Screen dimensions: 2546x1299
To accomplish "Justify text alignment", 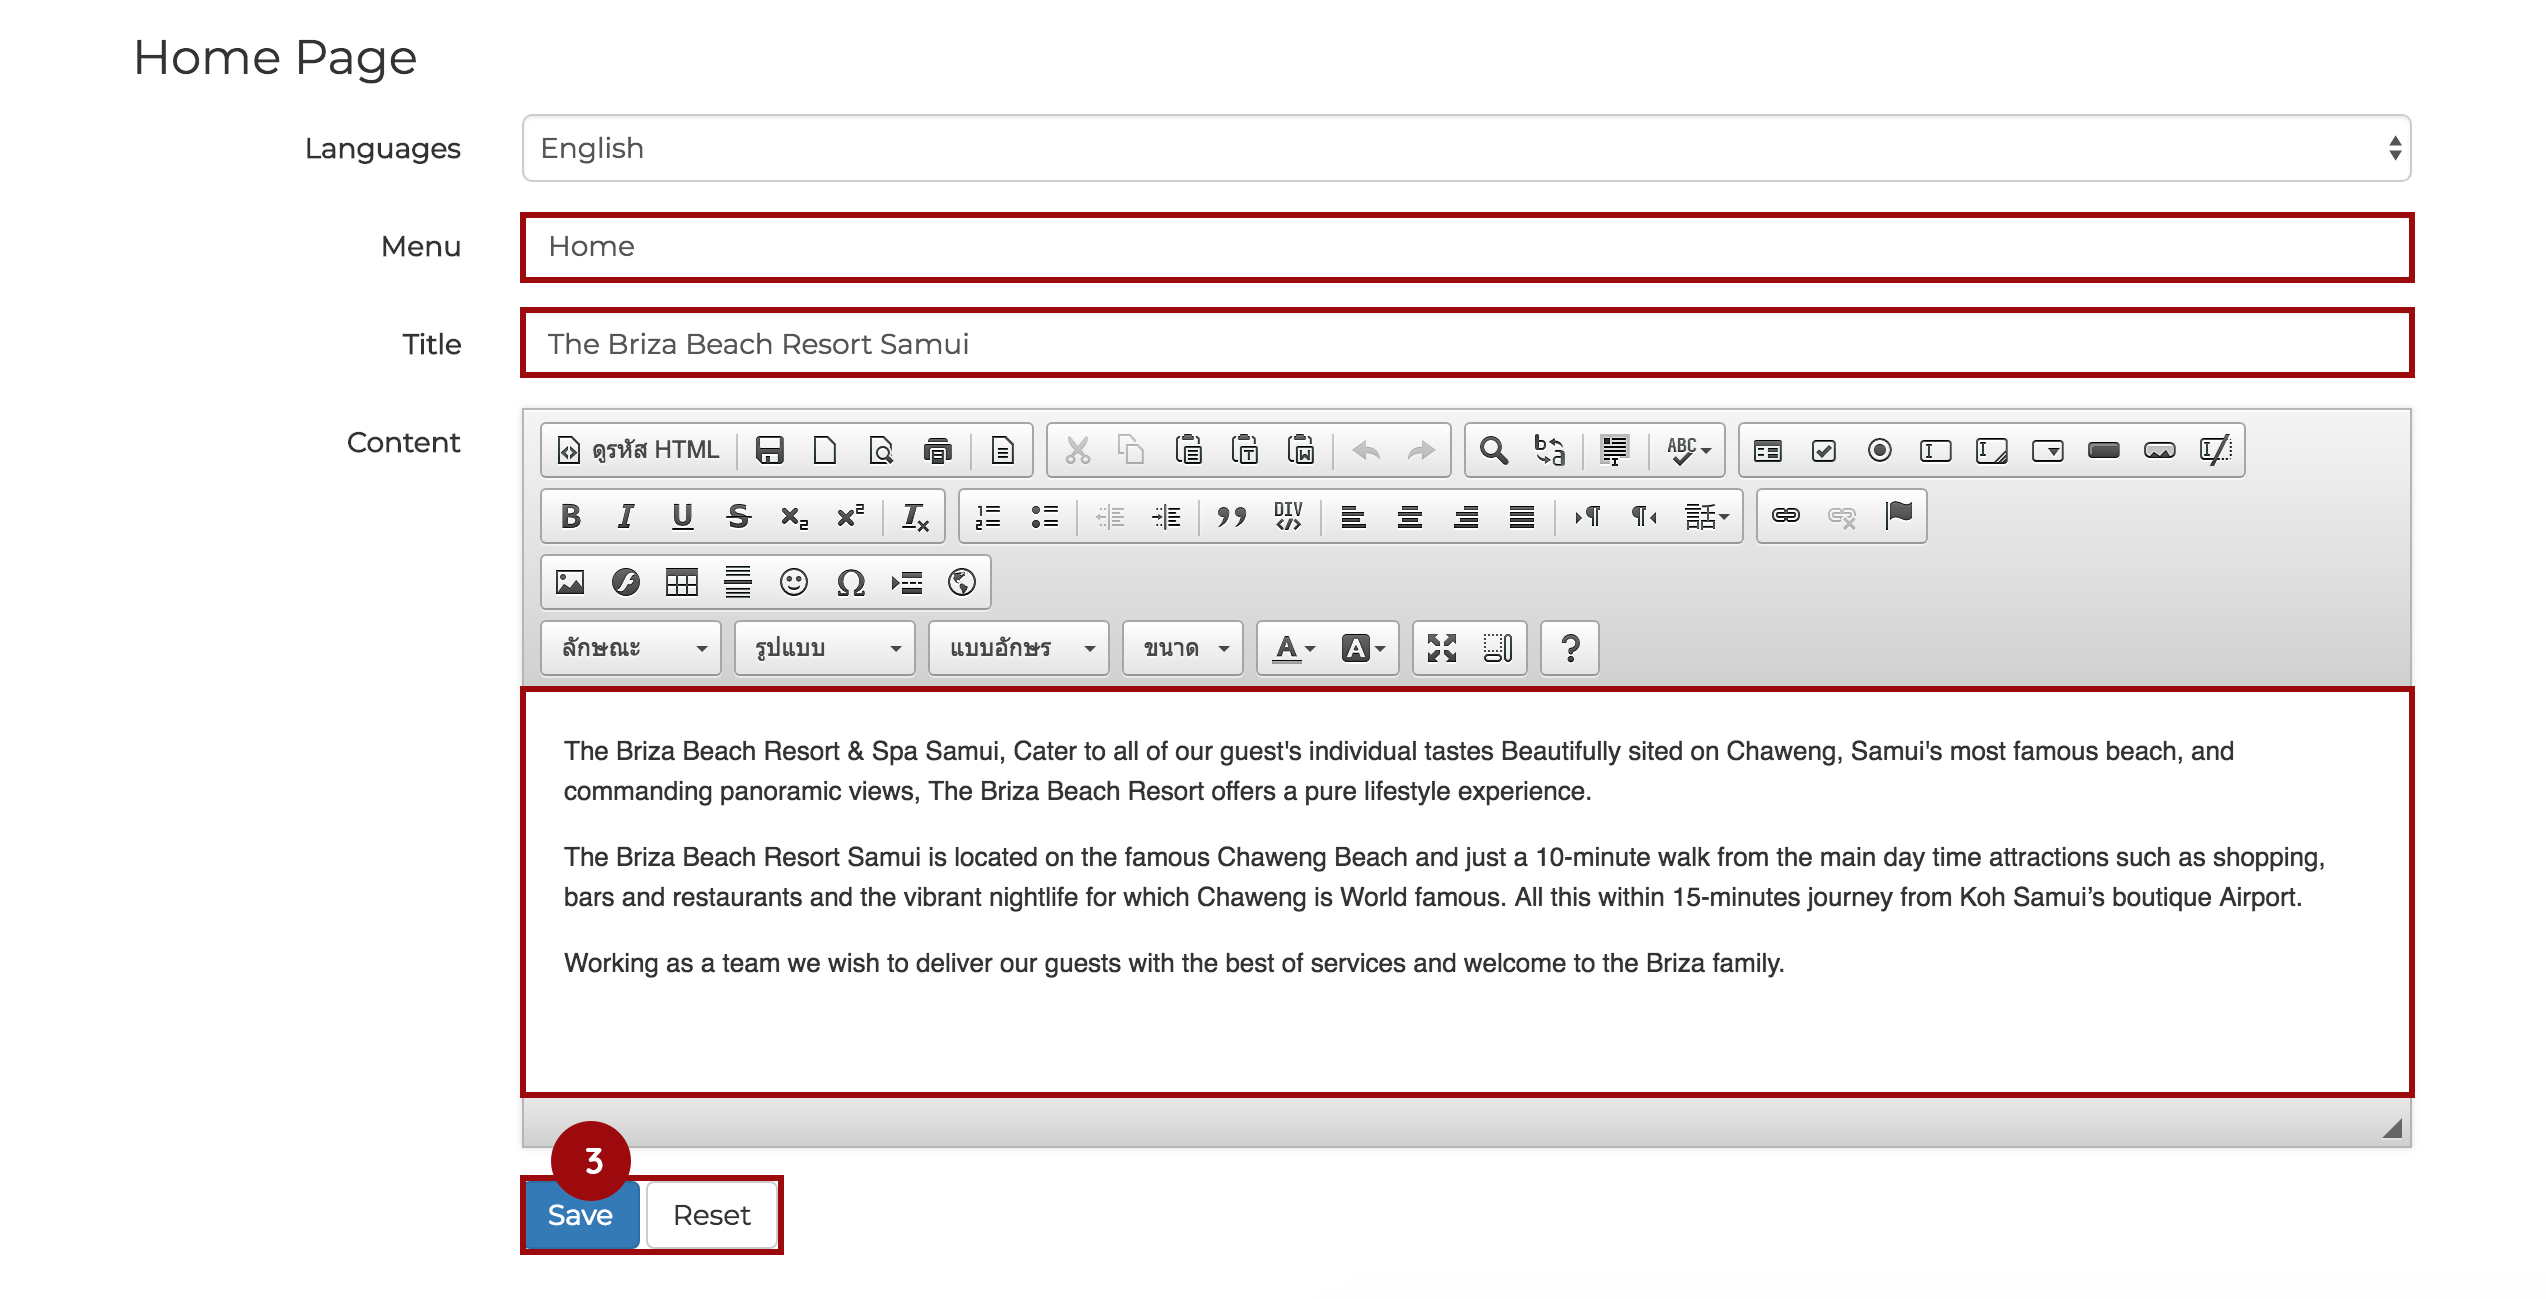I will click(x=1521, y=516).
